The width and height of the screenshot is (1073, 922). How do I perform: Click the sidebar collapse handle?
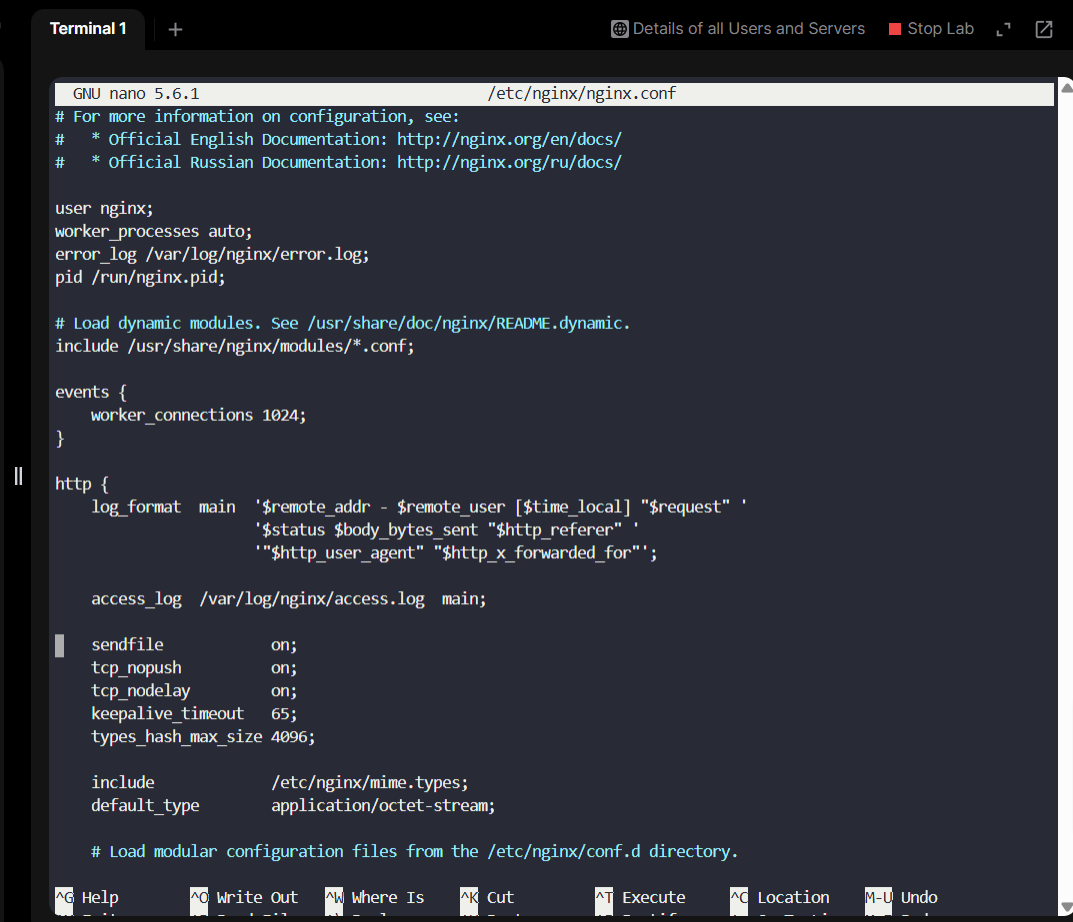[18, 476]
